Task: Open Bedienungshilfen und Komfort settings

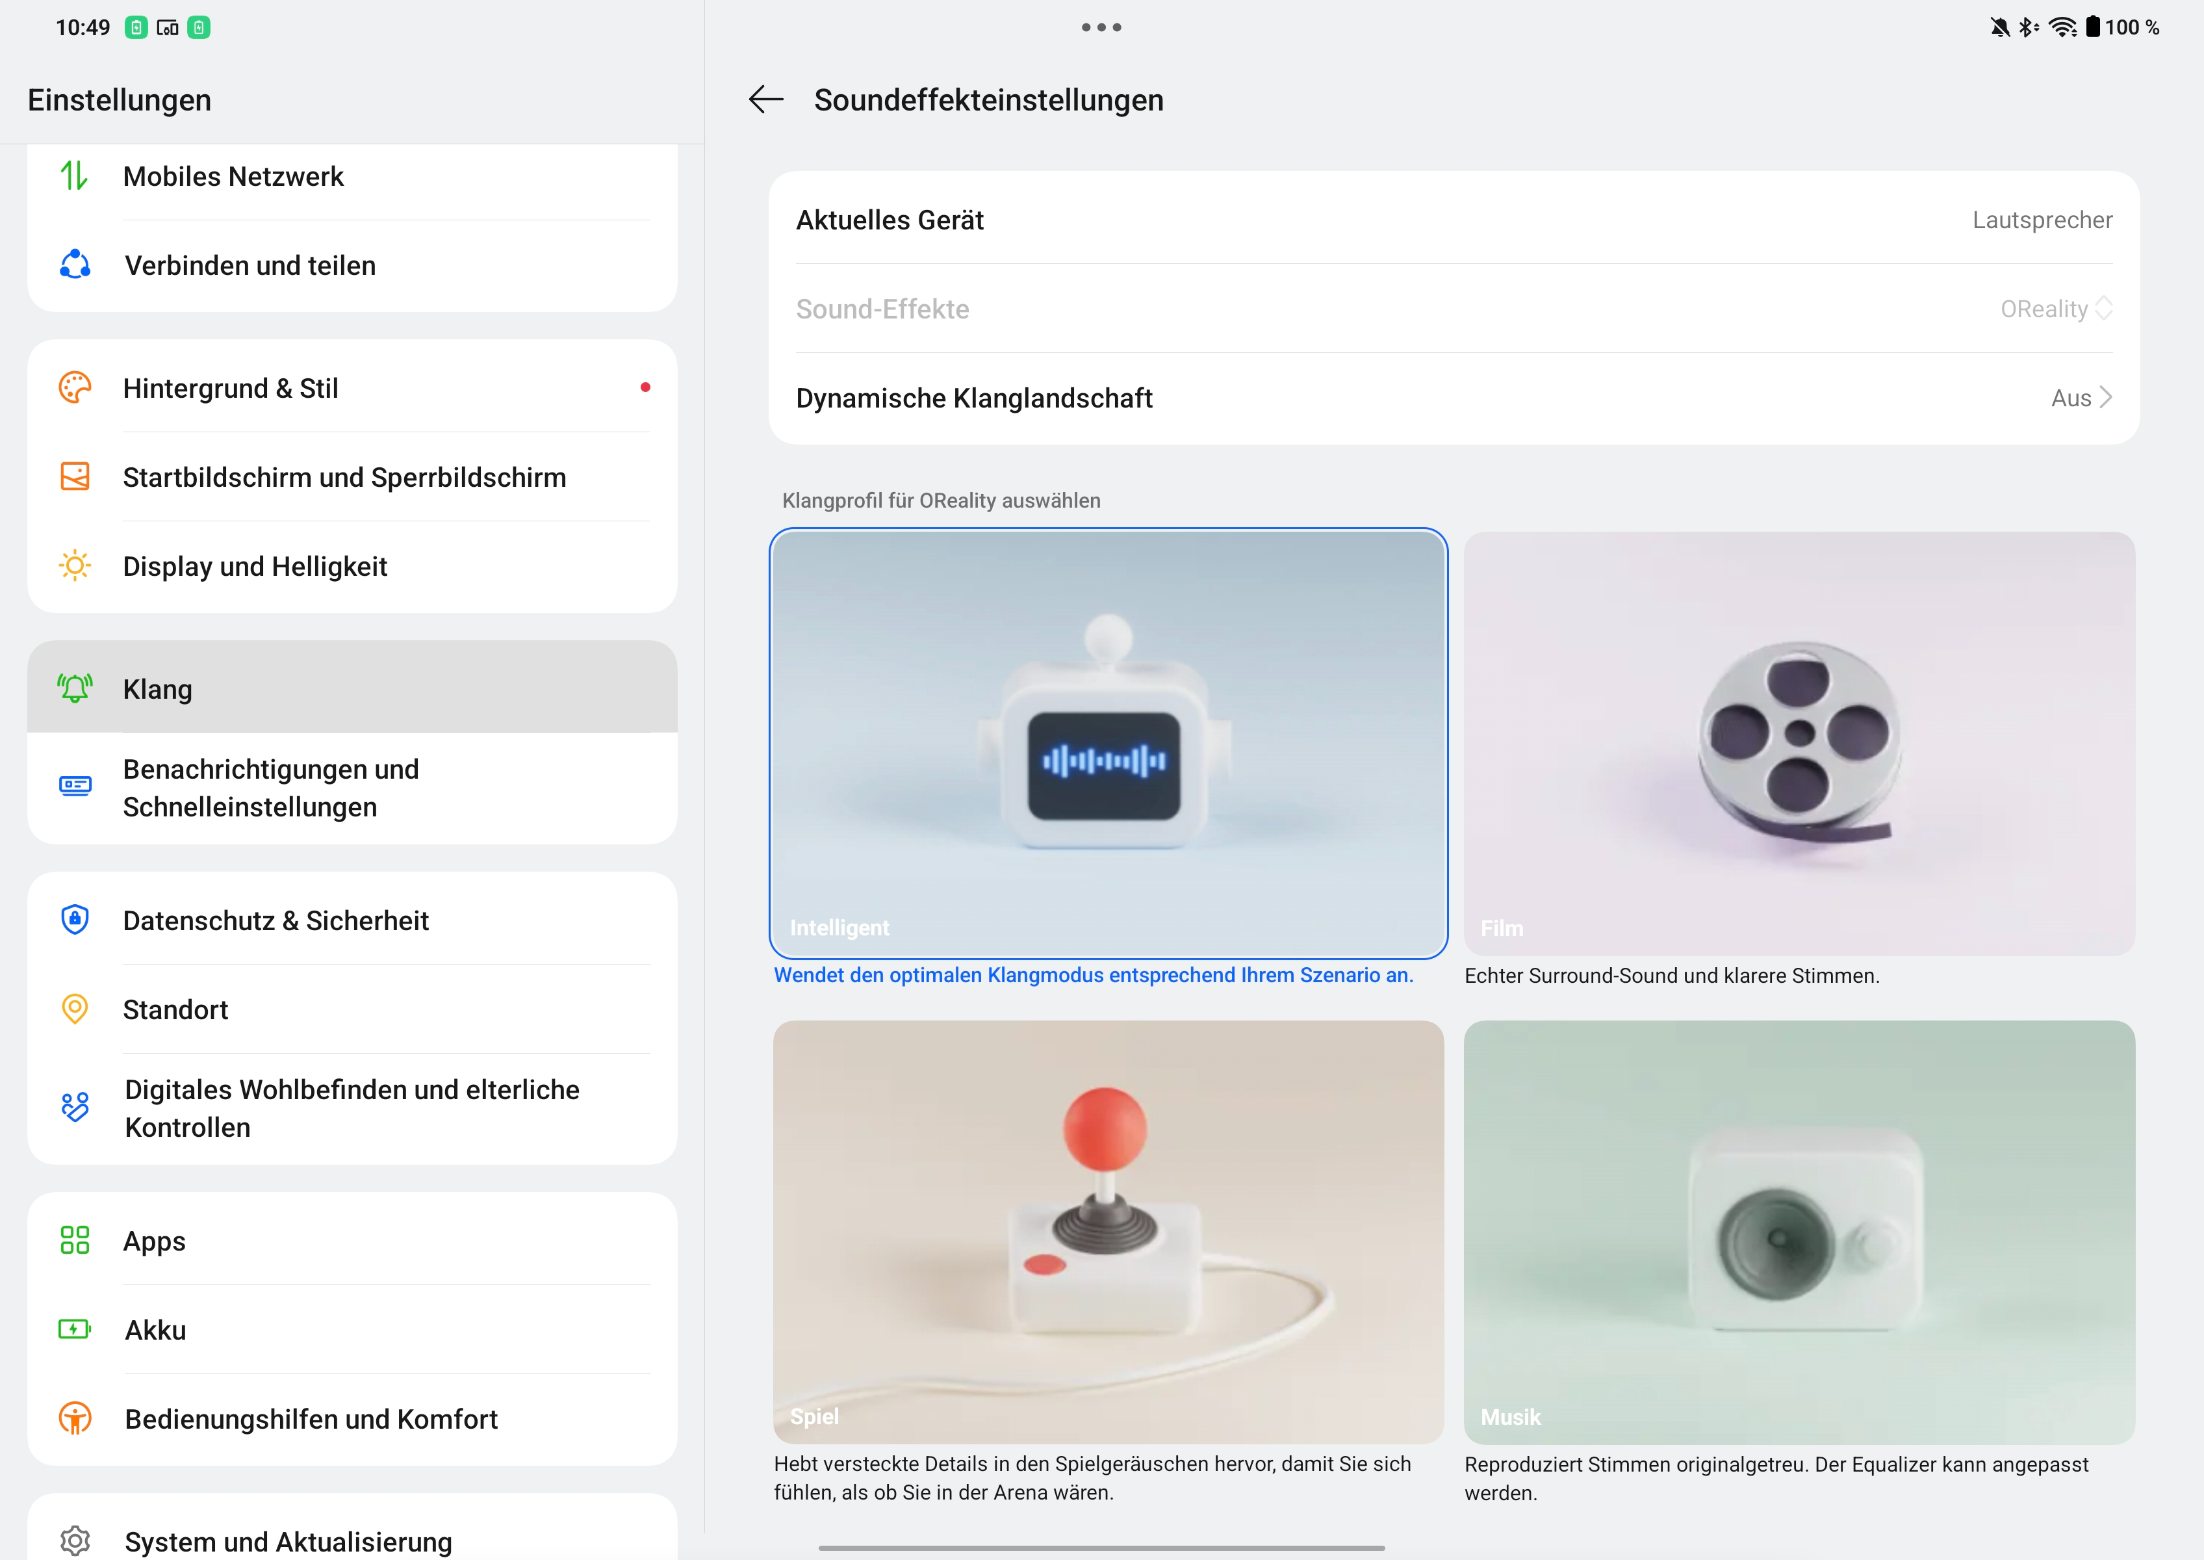Action: click(352, 1418)
